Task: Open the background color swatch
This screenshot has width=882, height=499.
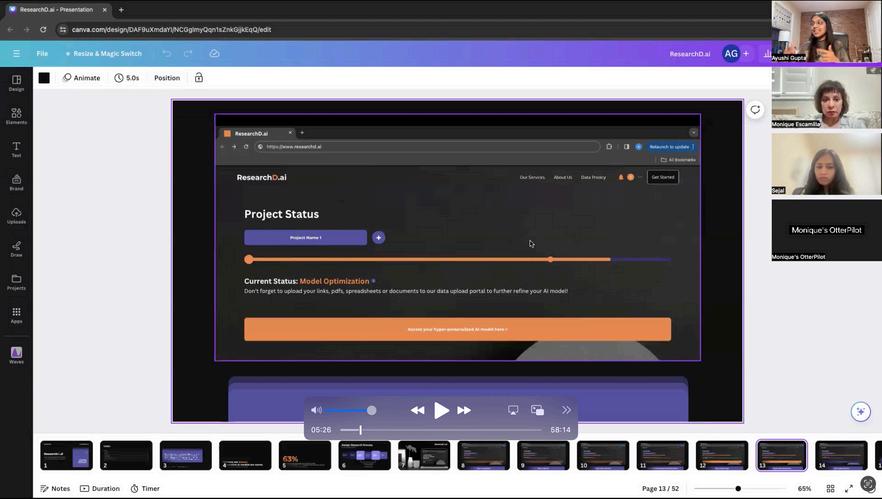Action: 44,78
